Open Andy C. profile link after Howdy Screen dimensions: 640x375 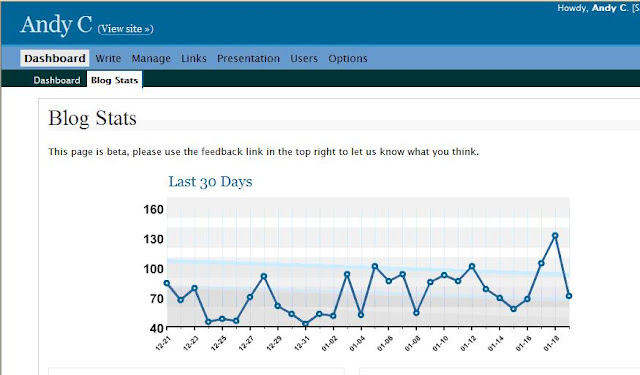point(609,8)
